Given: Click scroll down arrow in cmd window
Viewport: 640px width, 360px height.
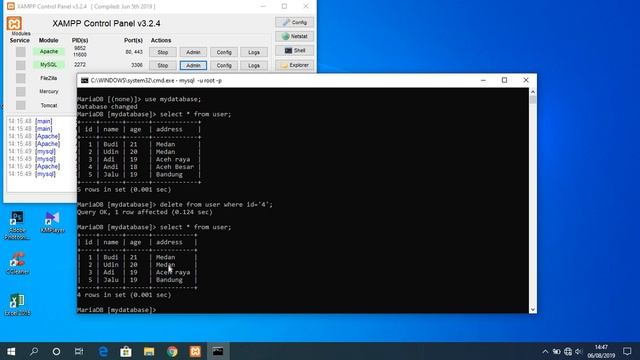Looking at the screenshot, I should (533, 310).
